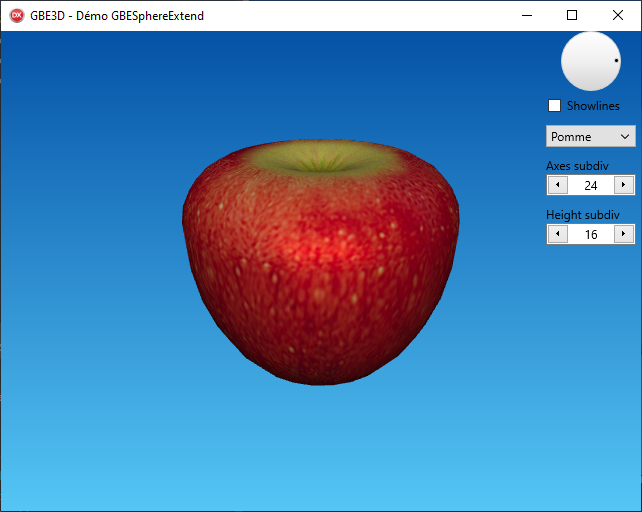Click the window title bar text
Screen dimensions: 642x512
tap(117, 16)
